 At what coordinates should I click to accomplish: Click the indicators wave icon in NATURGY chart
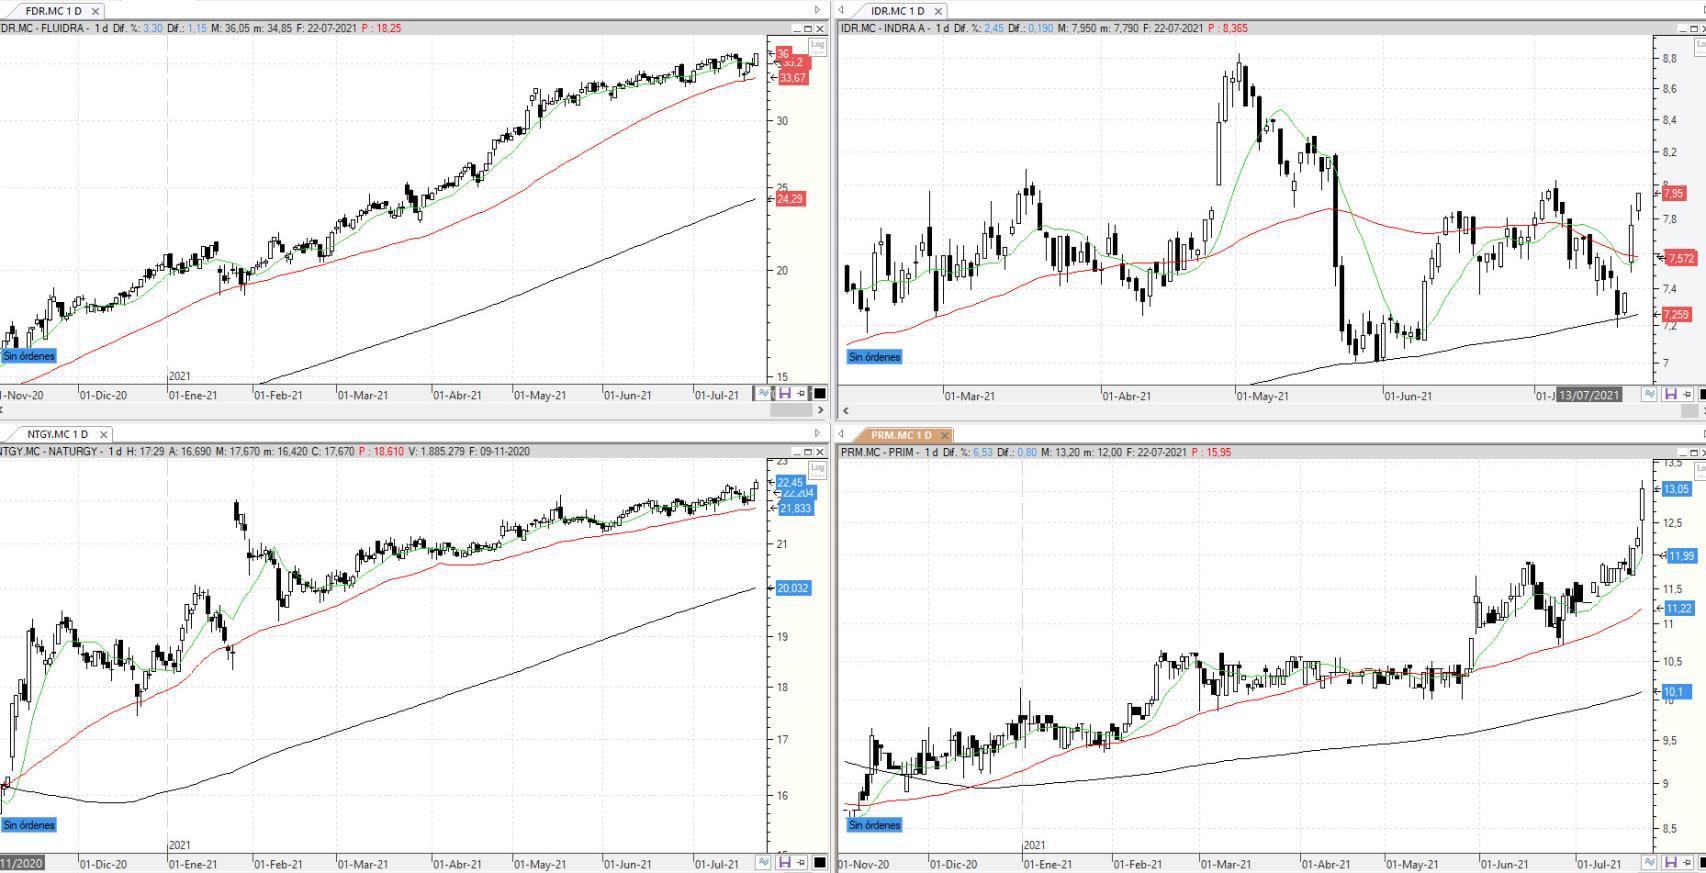pyautogui.click(x=764, y=862)
